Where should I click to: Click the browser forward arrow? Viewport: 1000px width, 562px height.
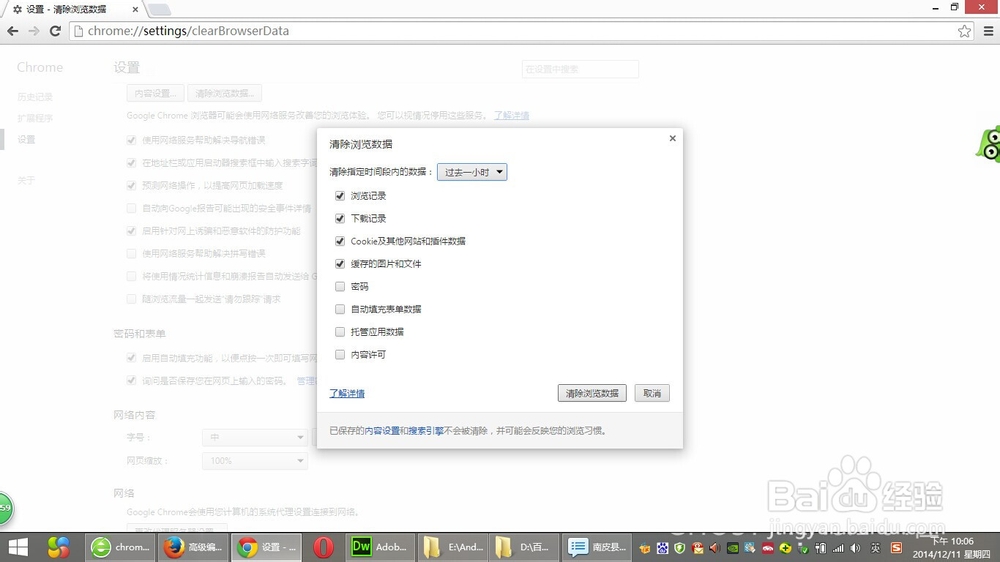tap(34, 31)
